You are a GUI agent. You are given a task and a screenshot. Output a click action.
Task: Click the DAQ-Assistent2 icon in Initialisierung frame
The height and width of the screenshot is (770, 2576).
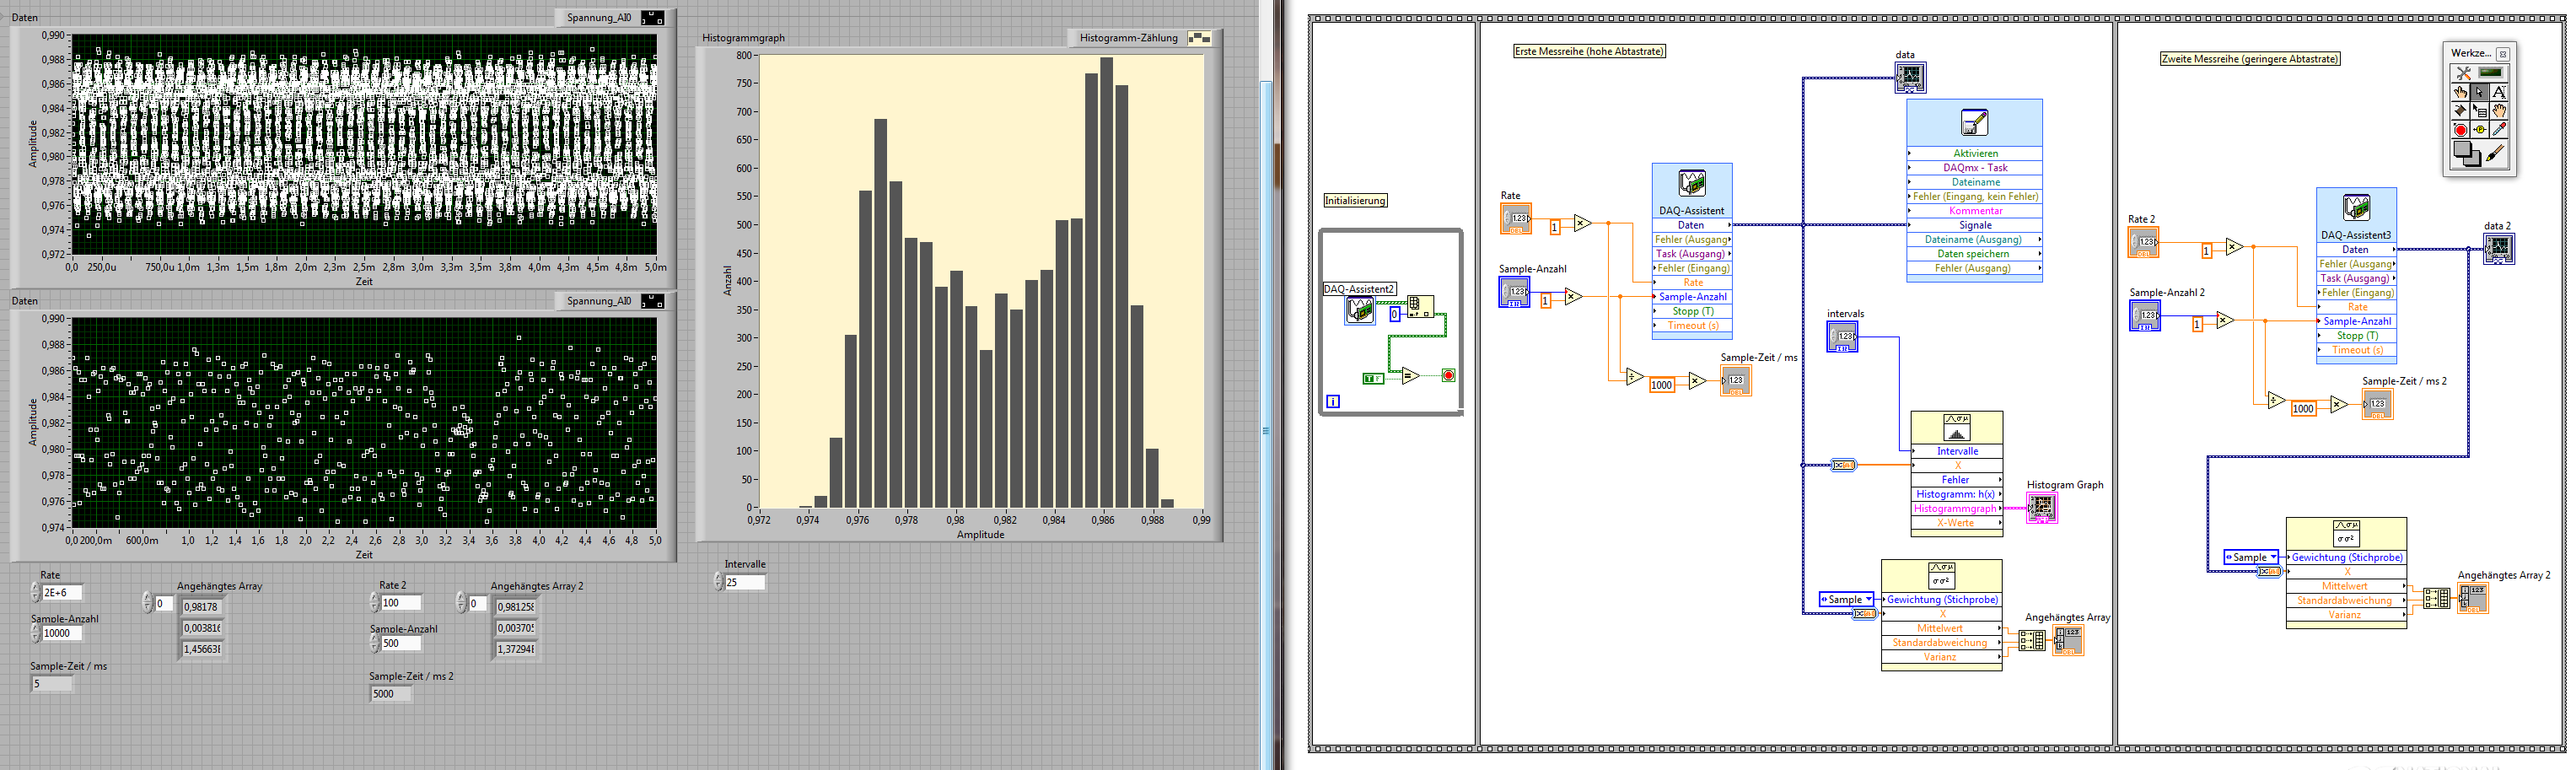click(1360, 310)
